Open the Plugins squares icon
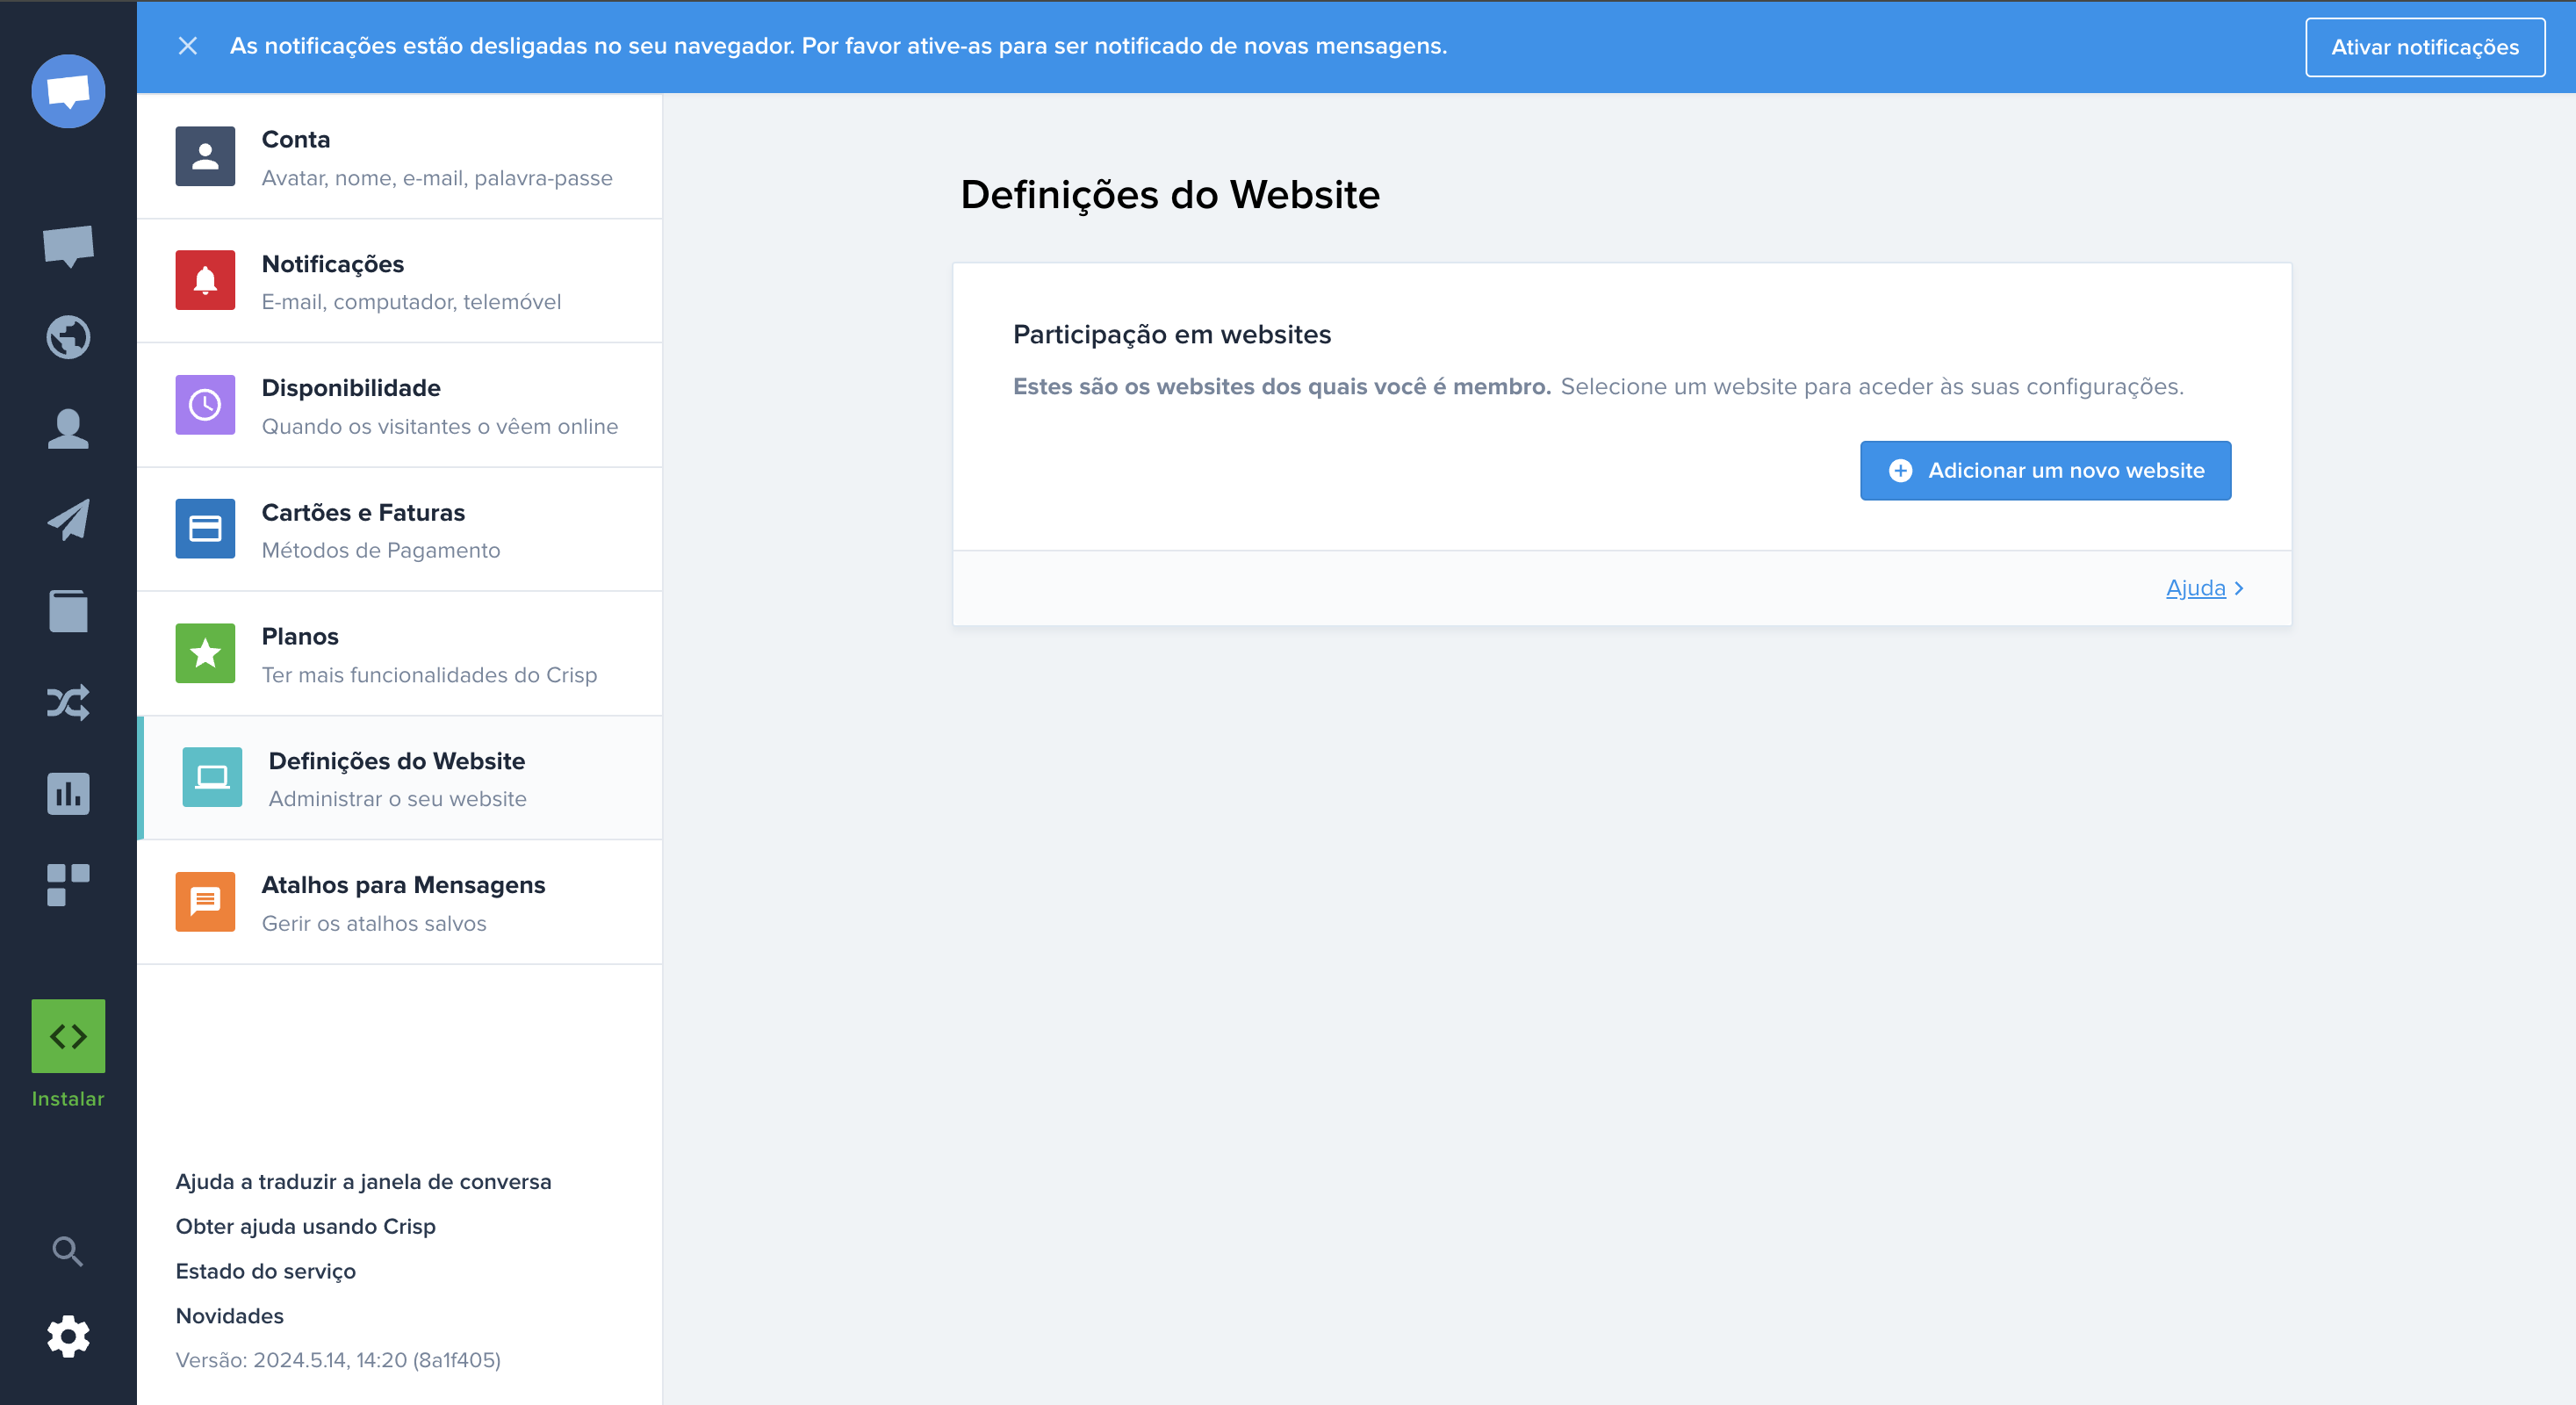The width and height of the screenshot is (2576, 1405). coord(68,885)
